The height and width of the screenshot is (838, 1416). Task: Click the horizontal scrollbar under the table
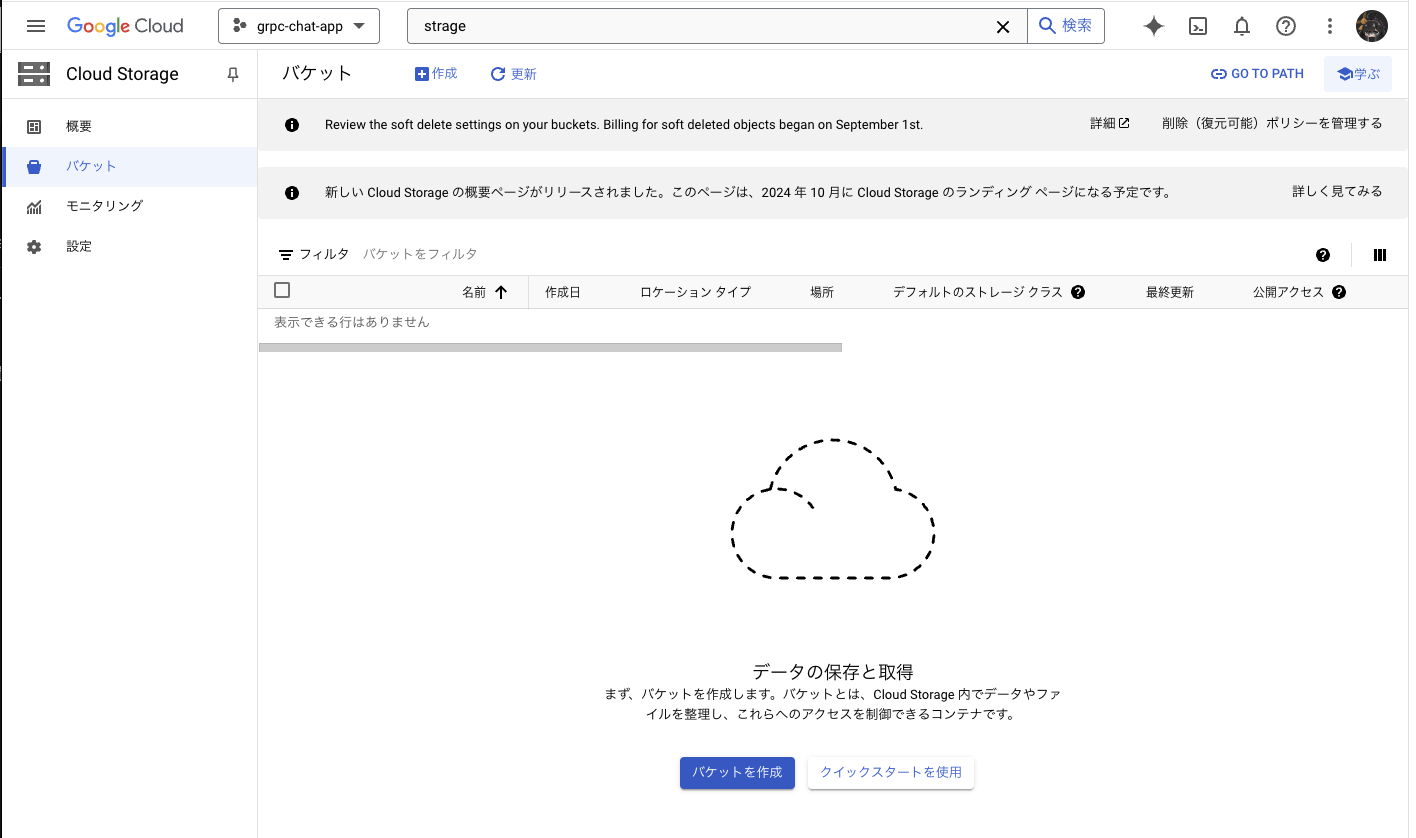click(x=550, y=347)
